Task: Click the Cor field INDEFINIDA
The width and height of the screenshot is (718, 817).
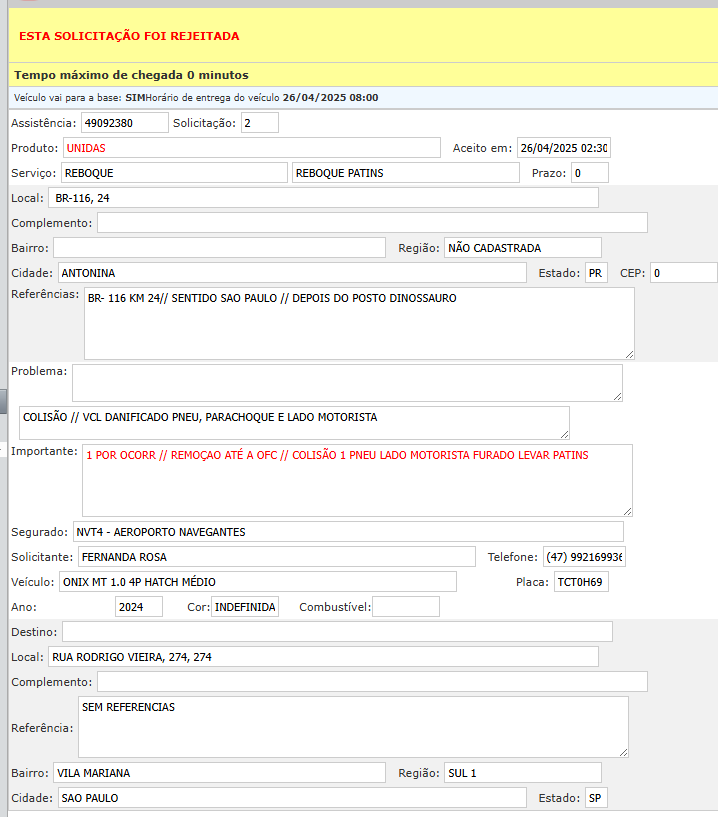Action: point(245,607)
